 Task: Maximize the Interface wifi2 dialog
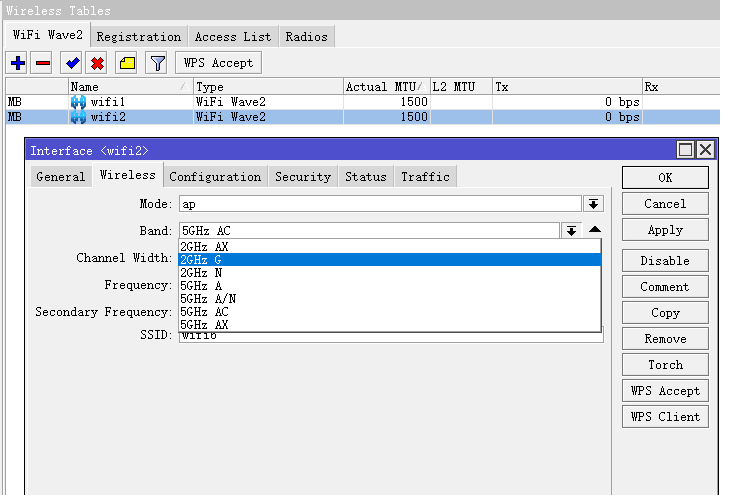(x=686, y=150)
